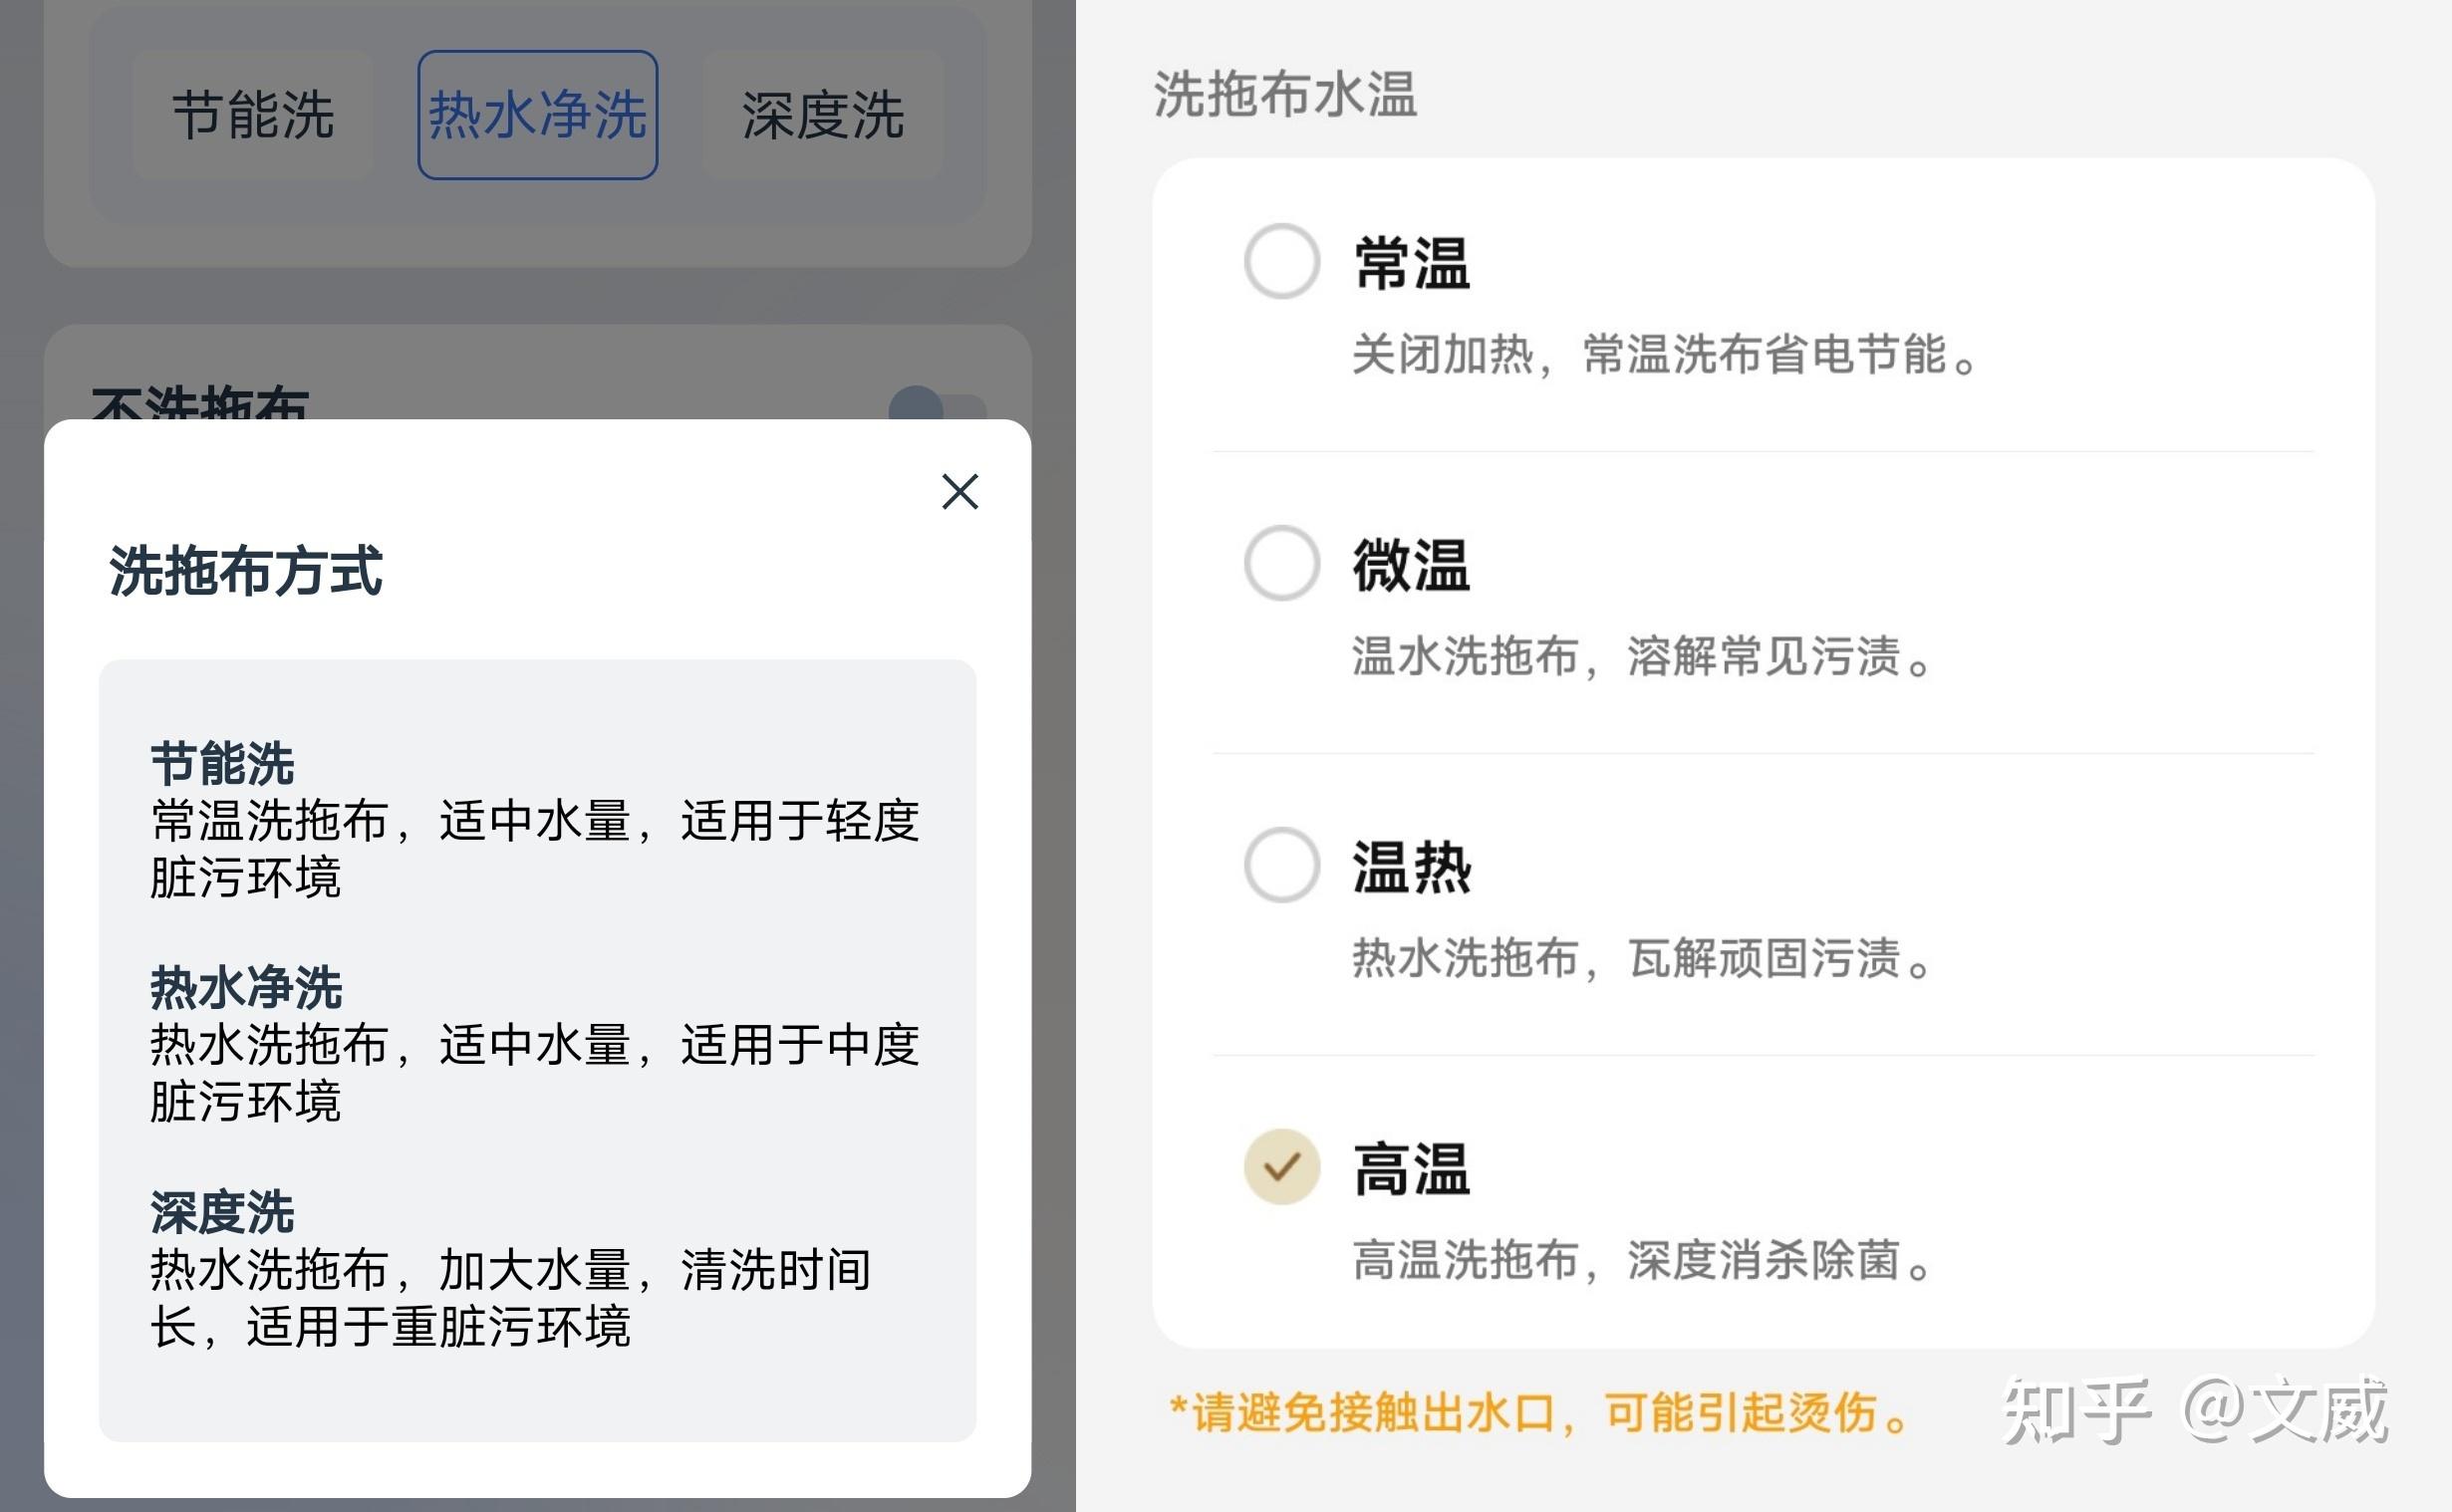
Task: Click the orange scald warning text
Action: click(1541, 1413)
